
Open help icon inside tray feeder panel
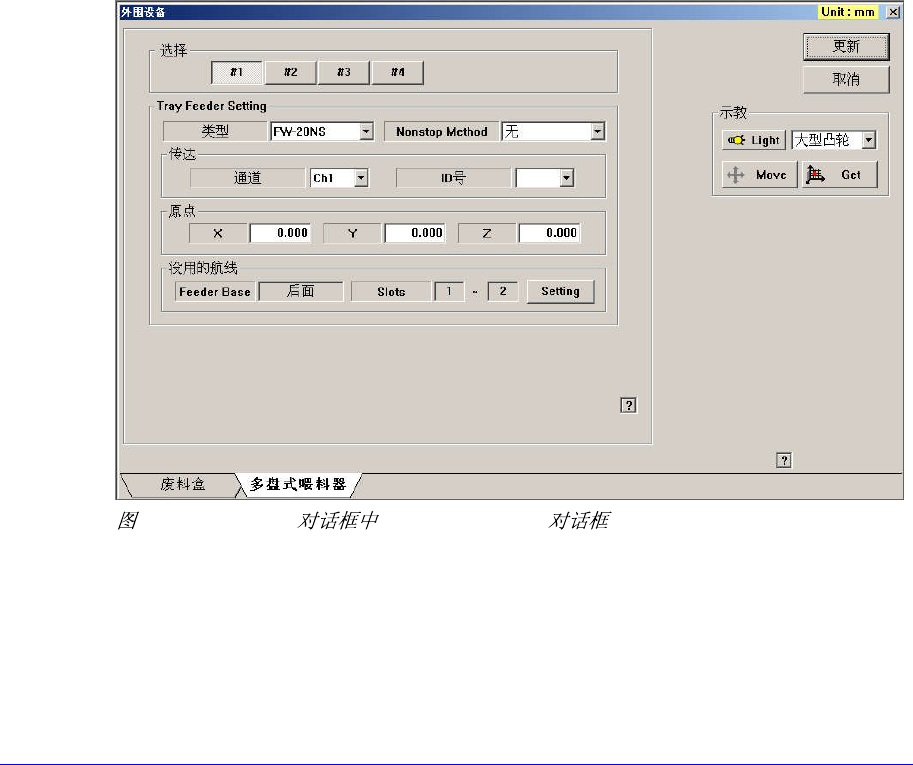point(628,405)
